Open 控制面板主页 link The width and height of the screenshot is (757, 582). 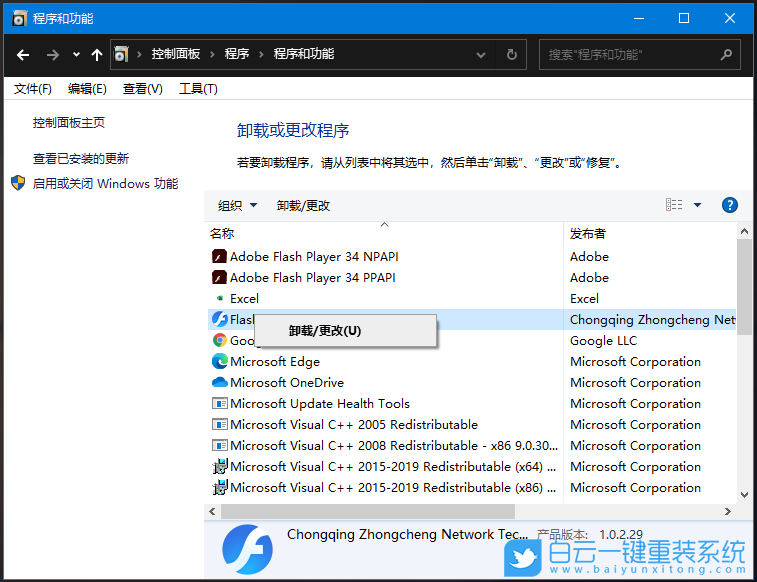tap(69, 123)
